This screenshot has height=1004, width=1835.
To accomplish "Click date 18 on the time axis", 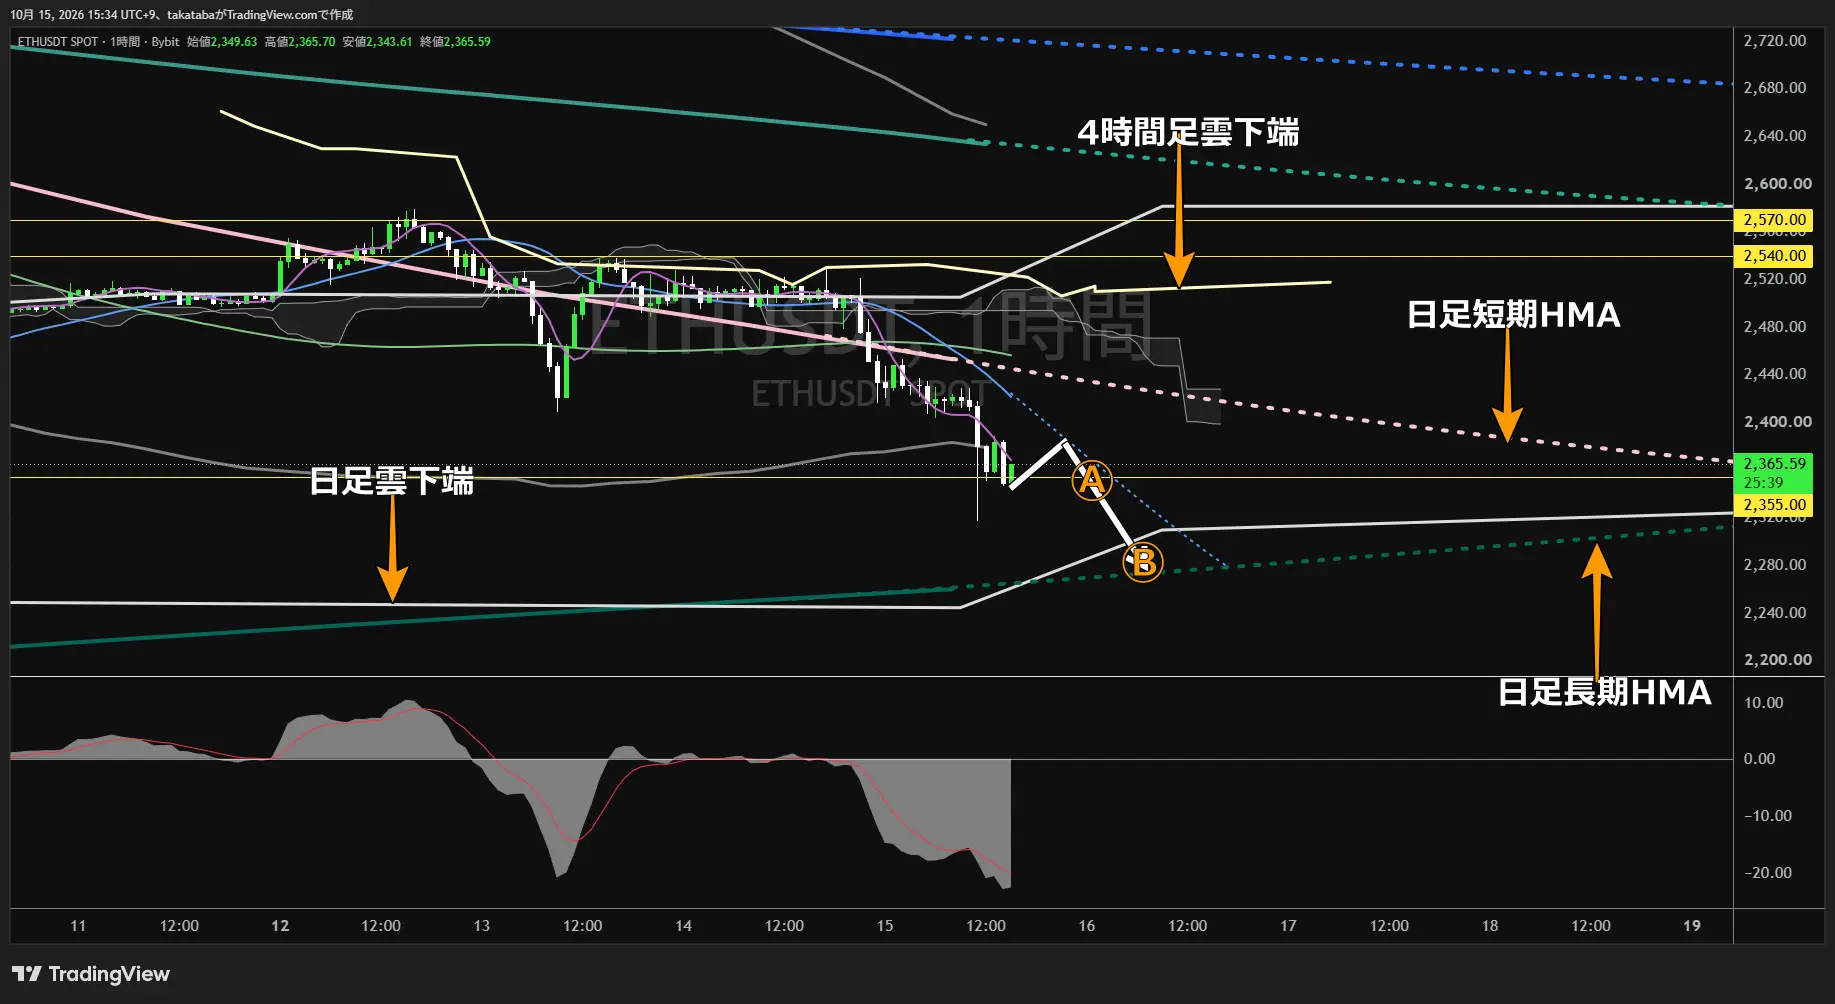I will tap(1490, 926).
